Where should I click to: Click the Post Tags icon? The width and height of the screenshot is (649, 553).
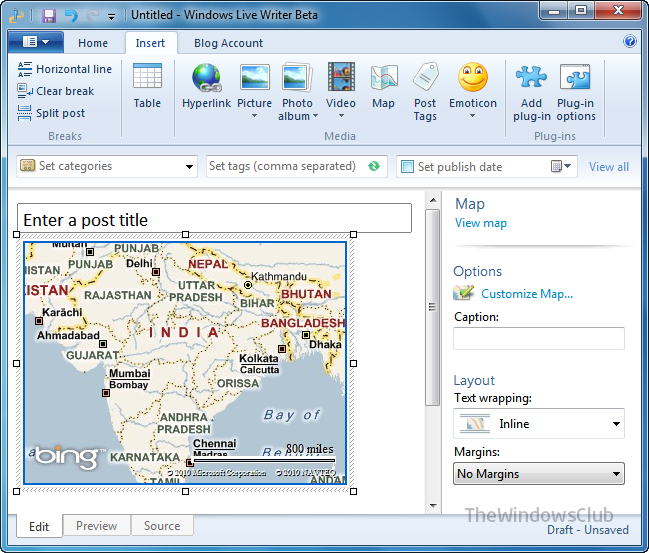pos(425,77)
